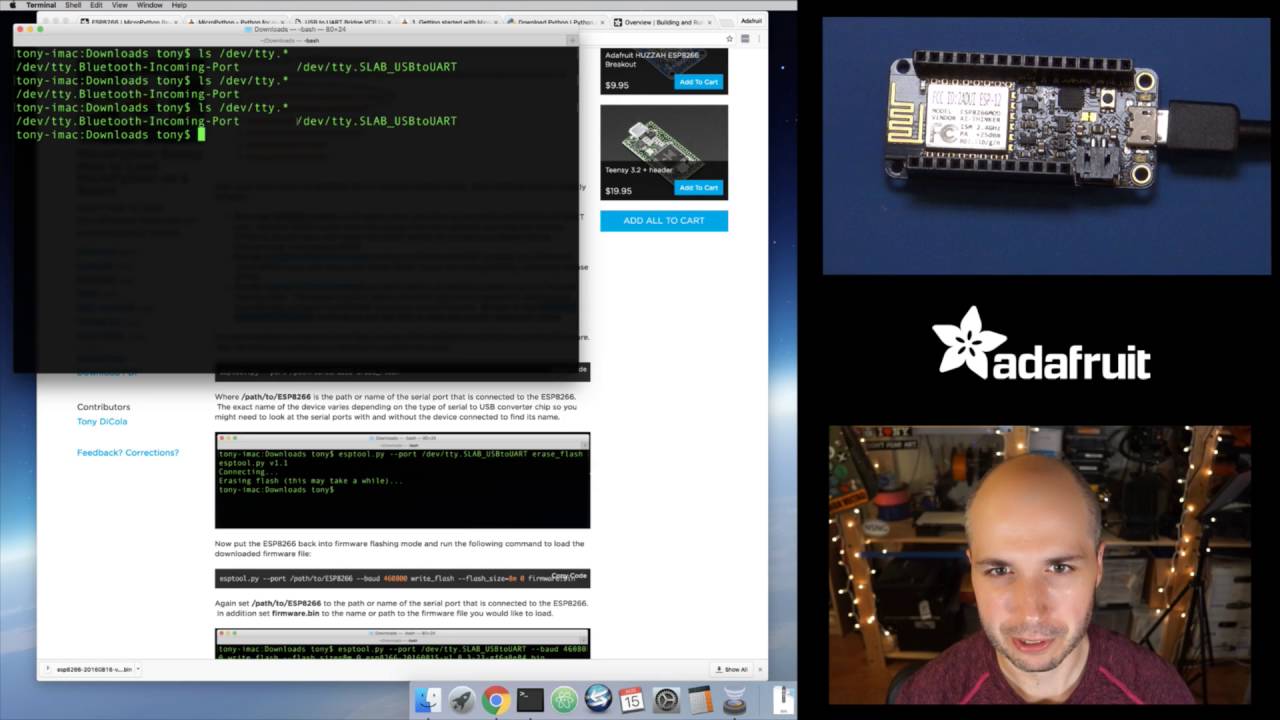Open Calendar from the dock

pyautogui.click(x=631, y=700)
